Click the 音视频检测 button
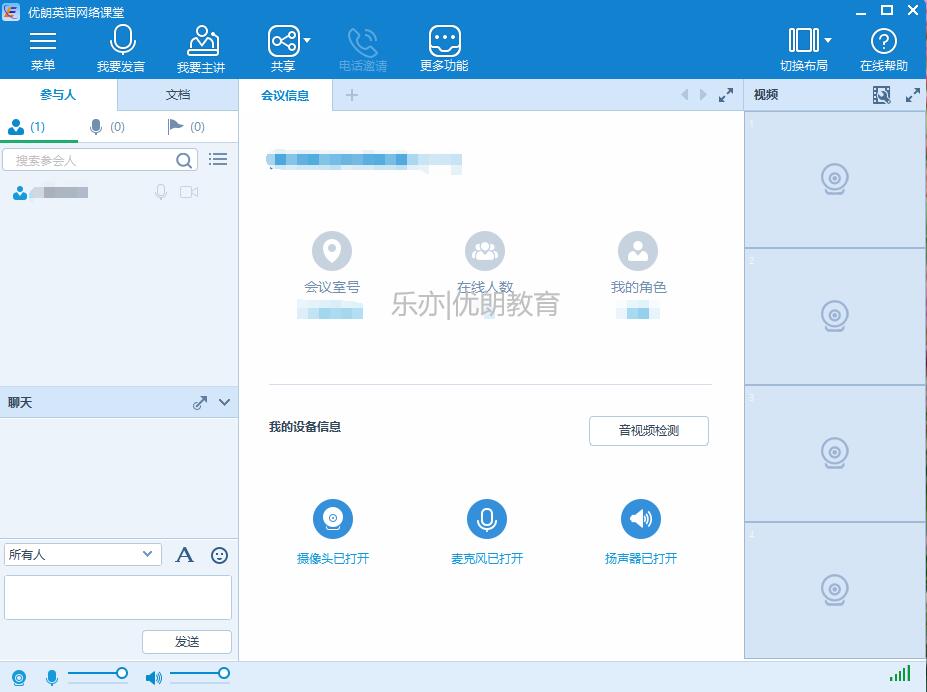927x692 pixels. tap(648, 431)
